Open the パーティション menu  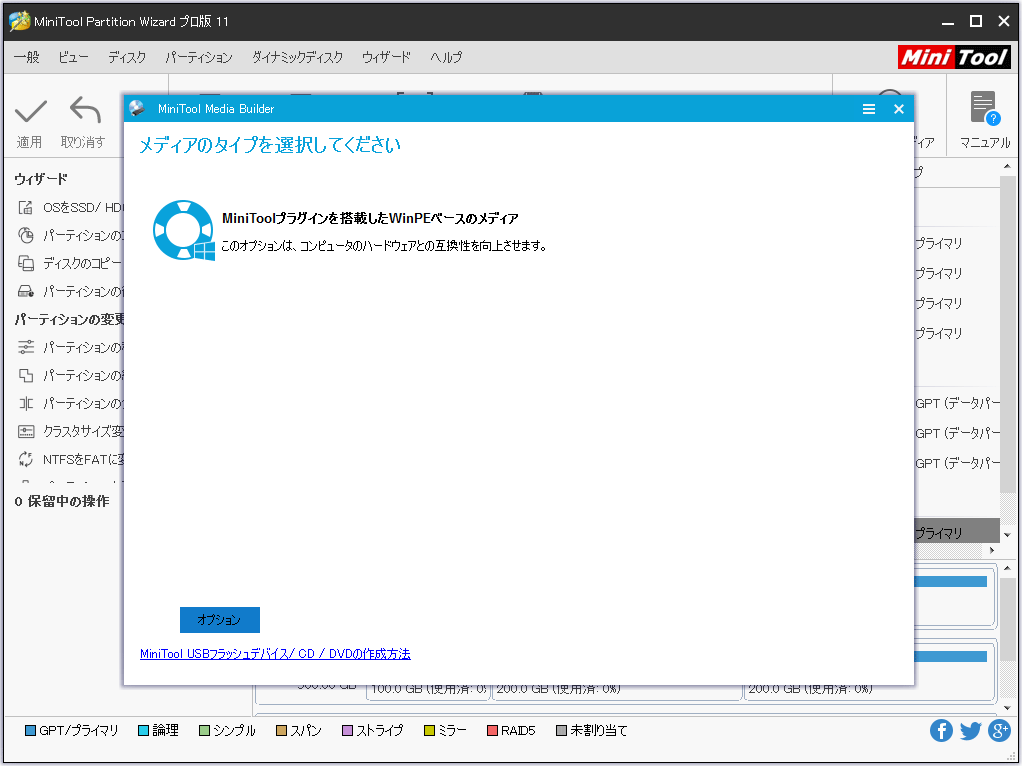[x=198, y=57]
